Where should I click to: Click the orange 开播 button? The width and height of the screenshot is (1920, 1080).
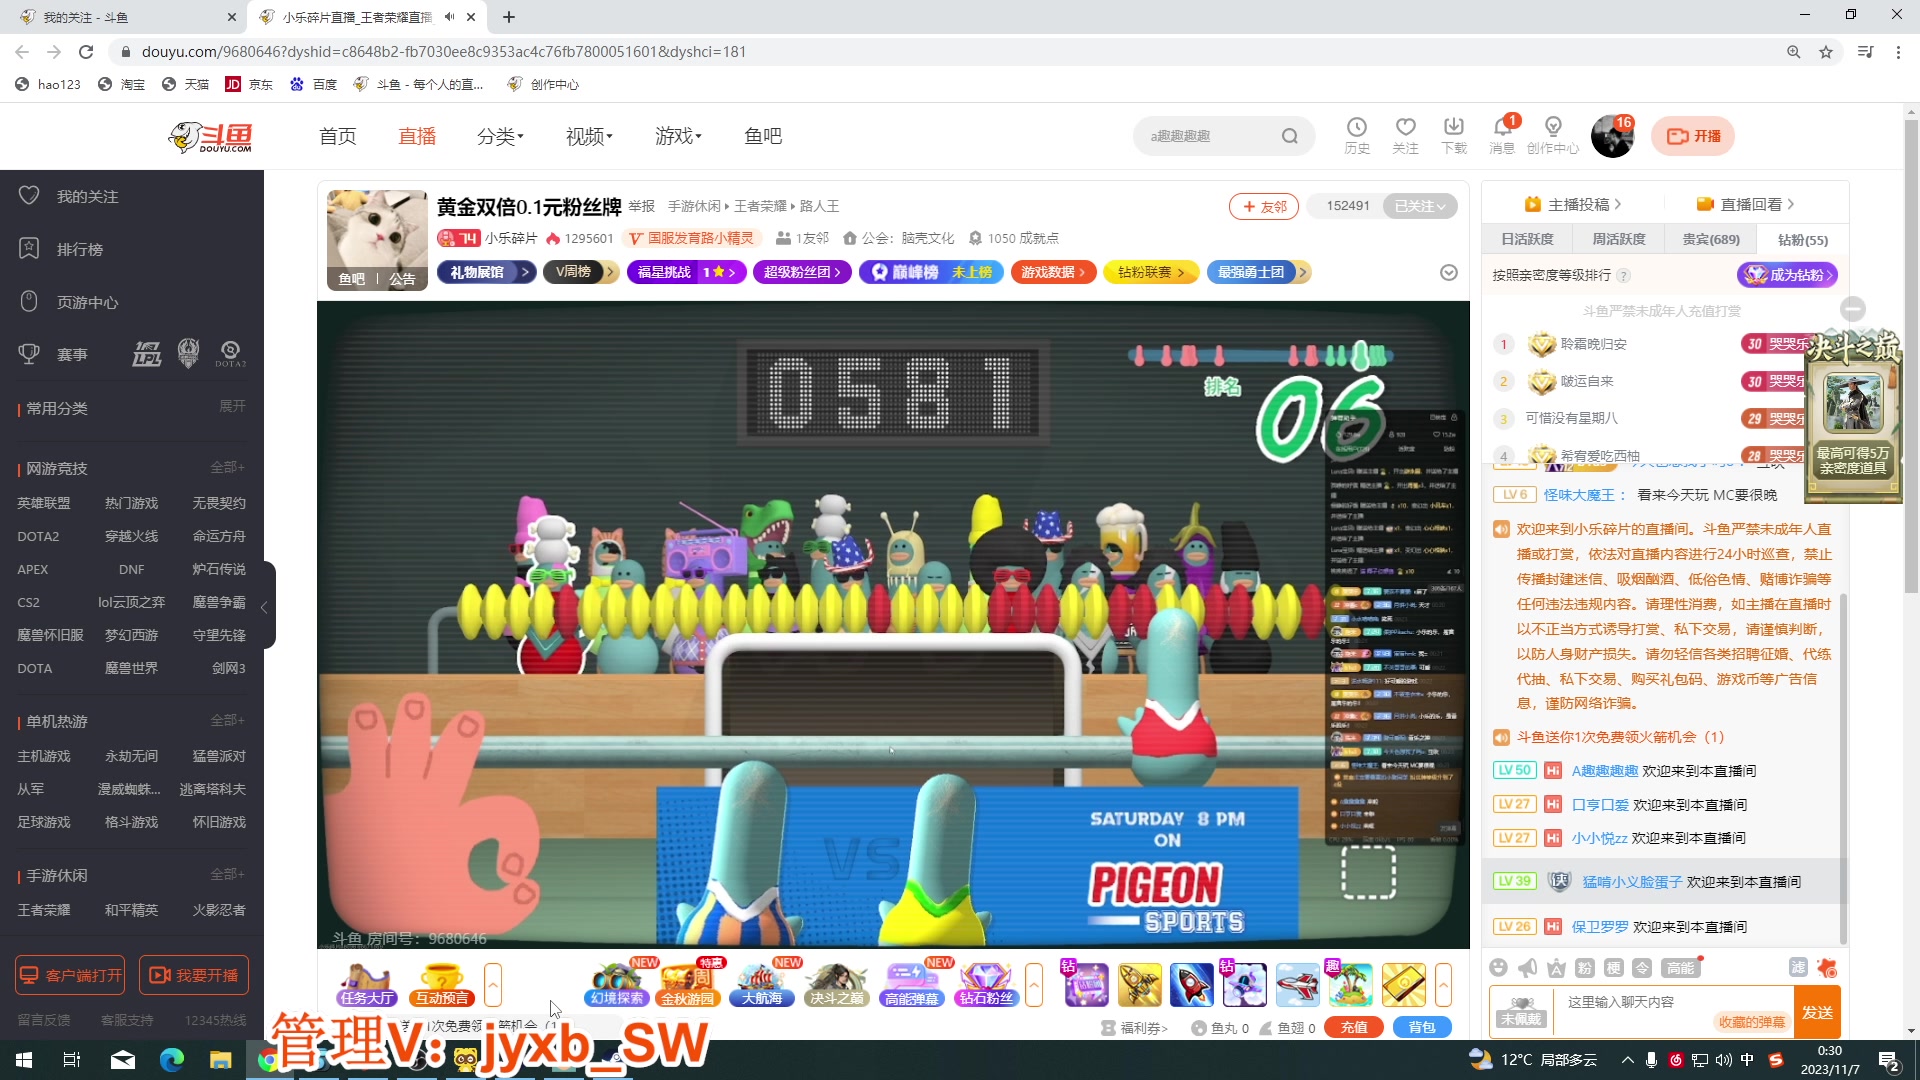(x=1692, y=136)
